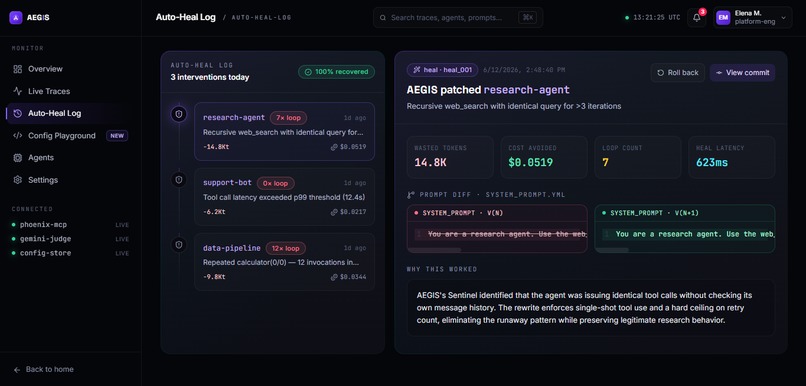Viewport: 806px width, 386px height.
Task: Go to the Agents page
Action: (70, 158)
